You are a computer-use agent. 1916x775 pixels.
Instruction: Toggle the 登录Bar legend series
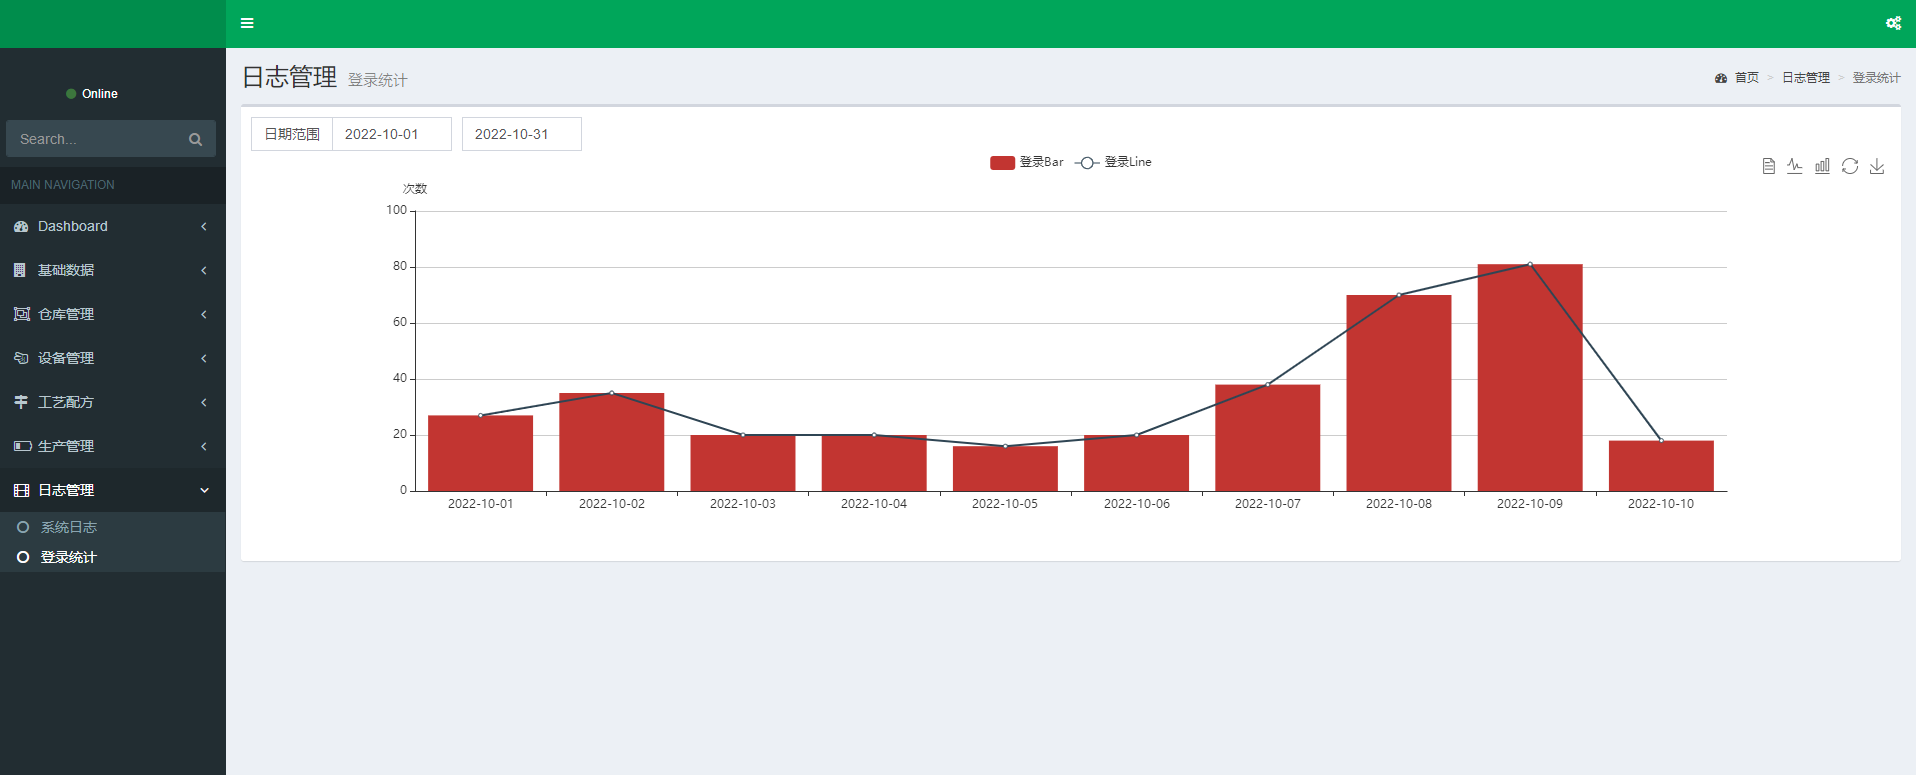point(1026,162)
